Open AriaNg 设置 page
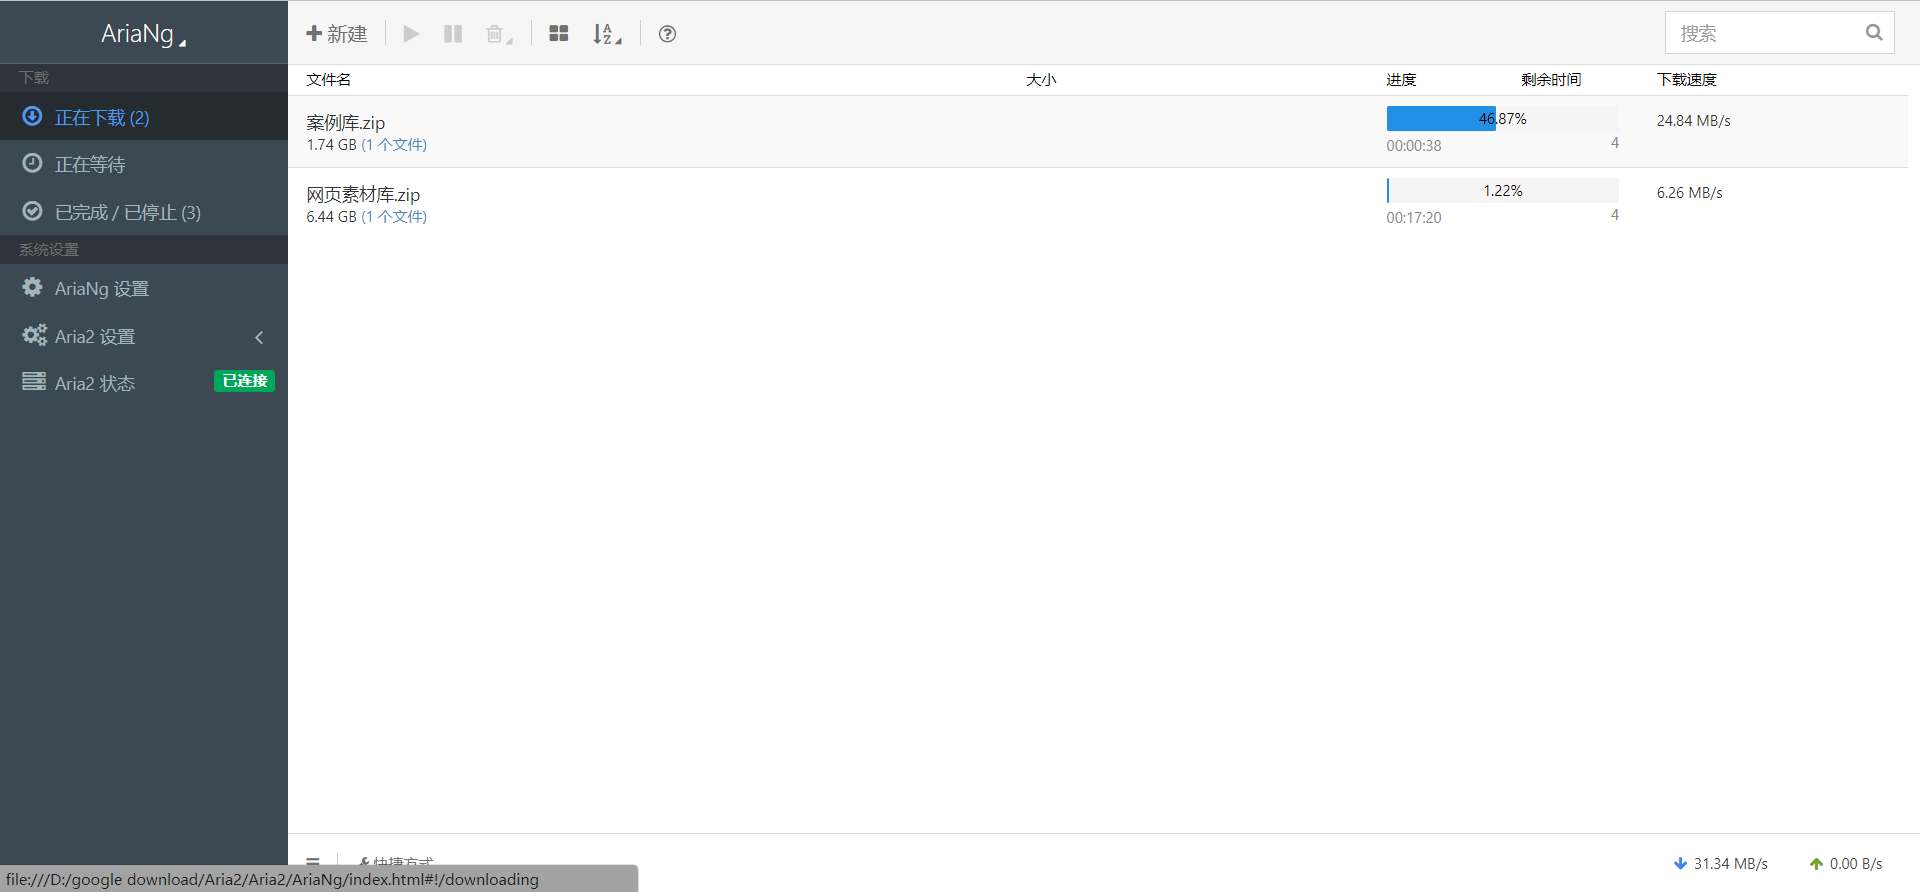 pyautogui.click(x=144, y=288)
